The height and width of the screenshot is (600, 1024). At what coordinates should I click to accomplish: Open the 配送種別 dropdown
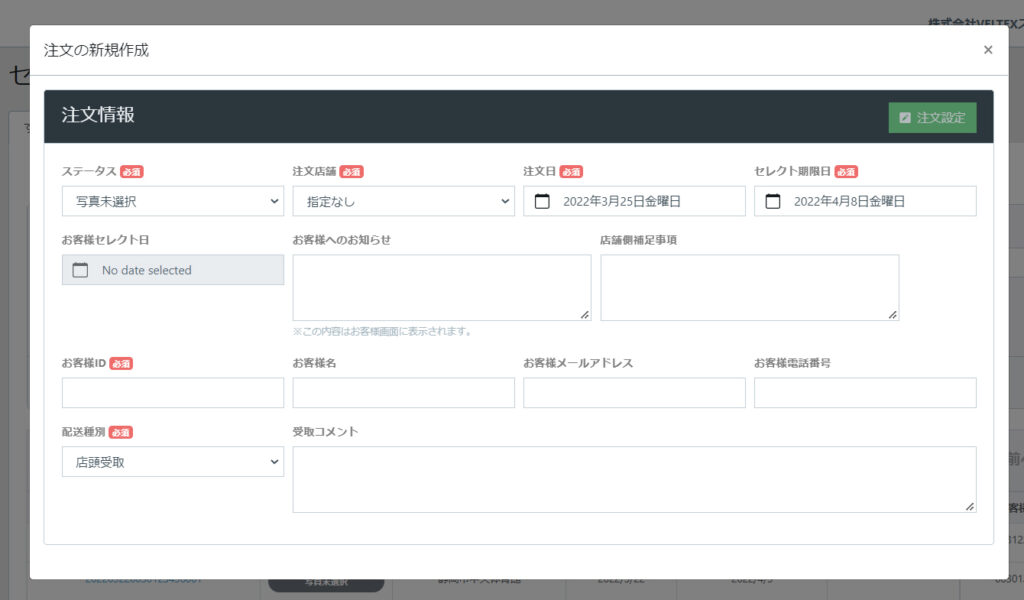coord(173,462)
